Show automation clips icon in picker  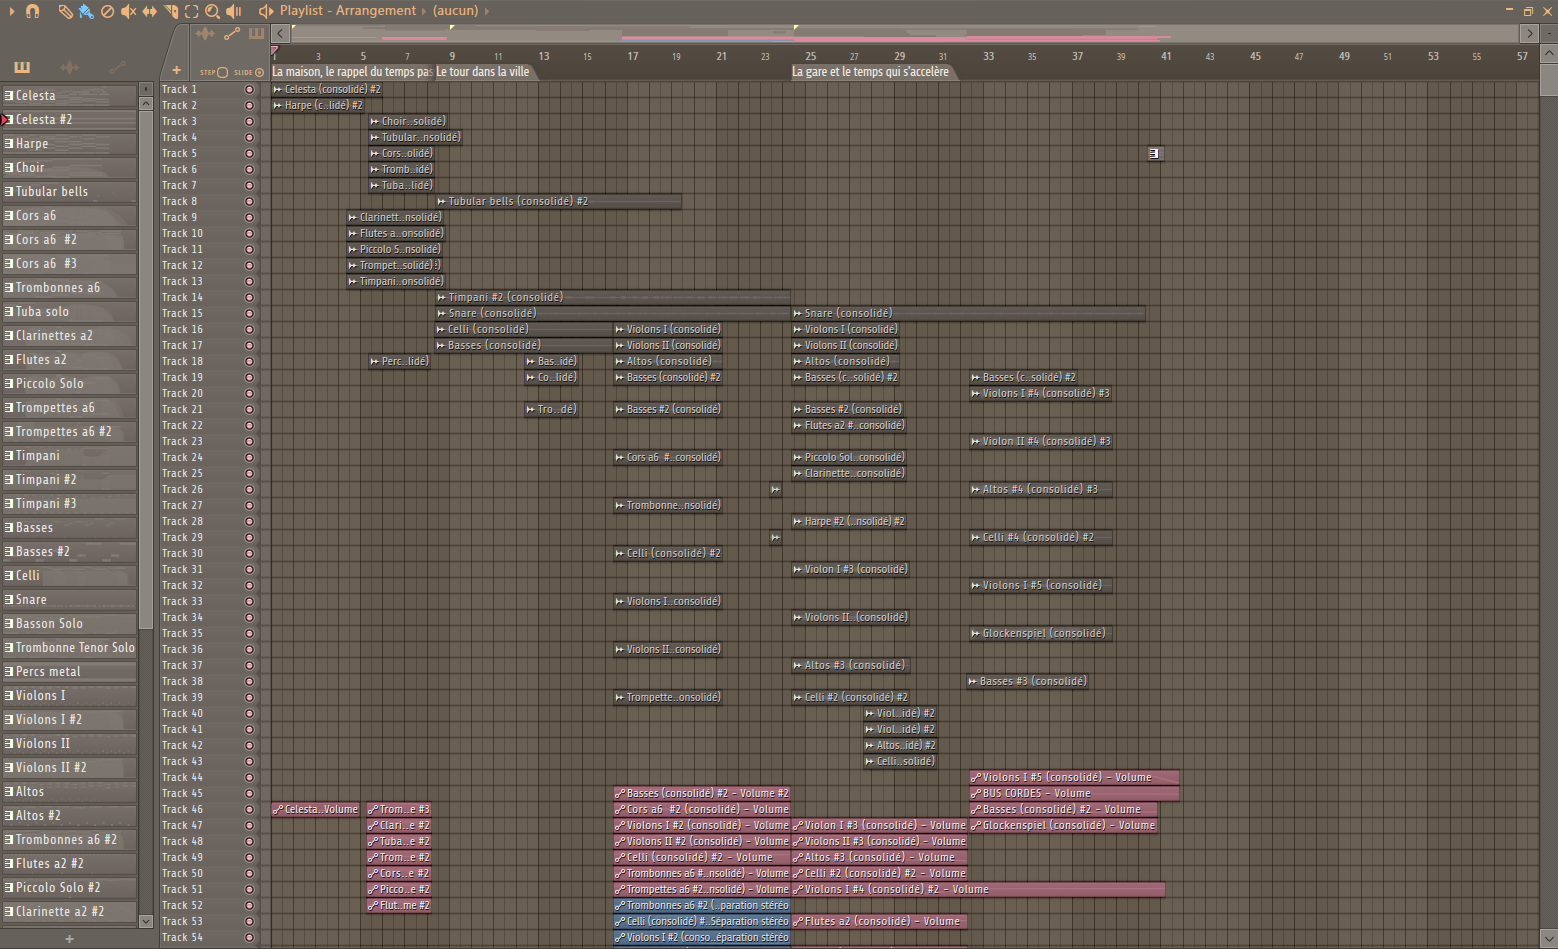(x=117, y=67)
